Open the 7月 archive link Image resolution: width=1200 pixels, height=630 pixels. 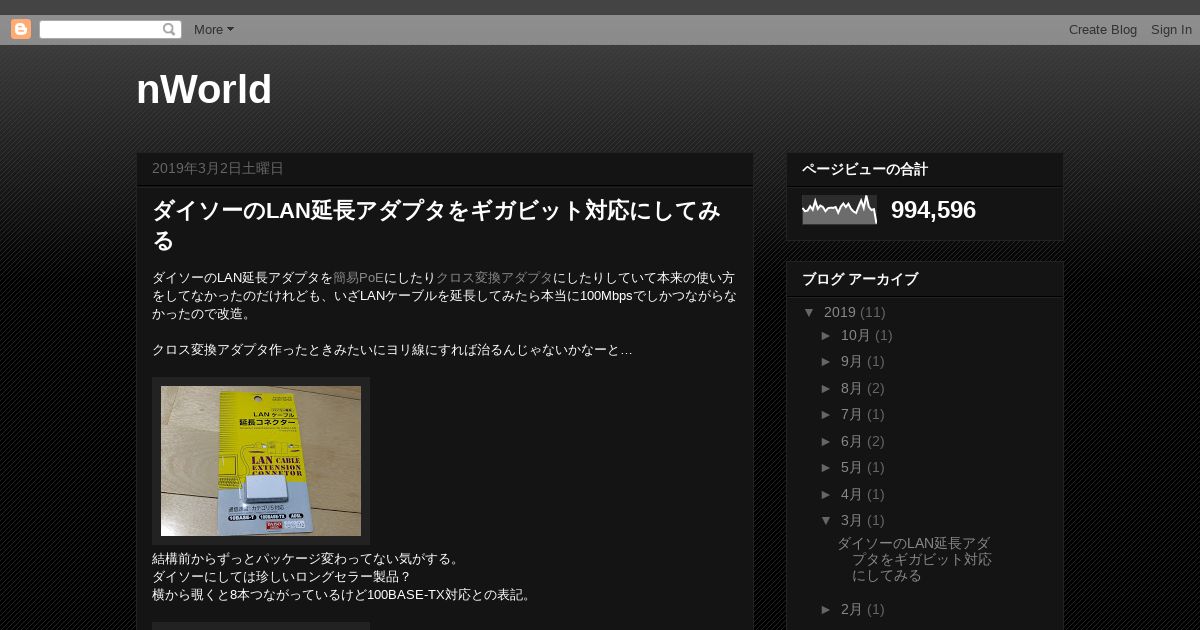(852, 414)
